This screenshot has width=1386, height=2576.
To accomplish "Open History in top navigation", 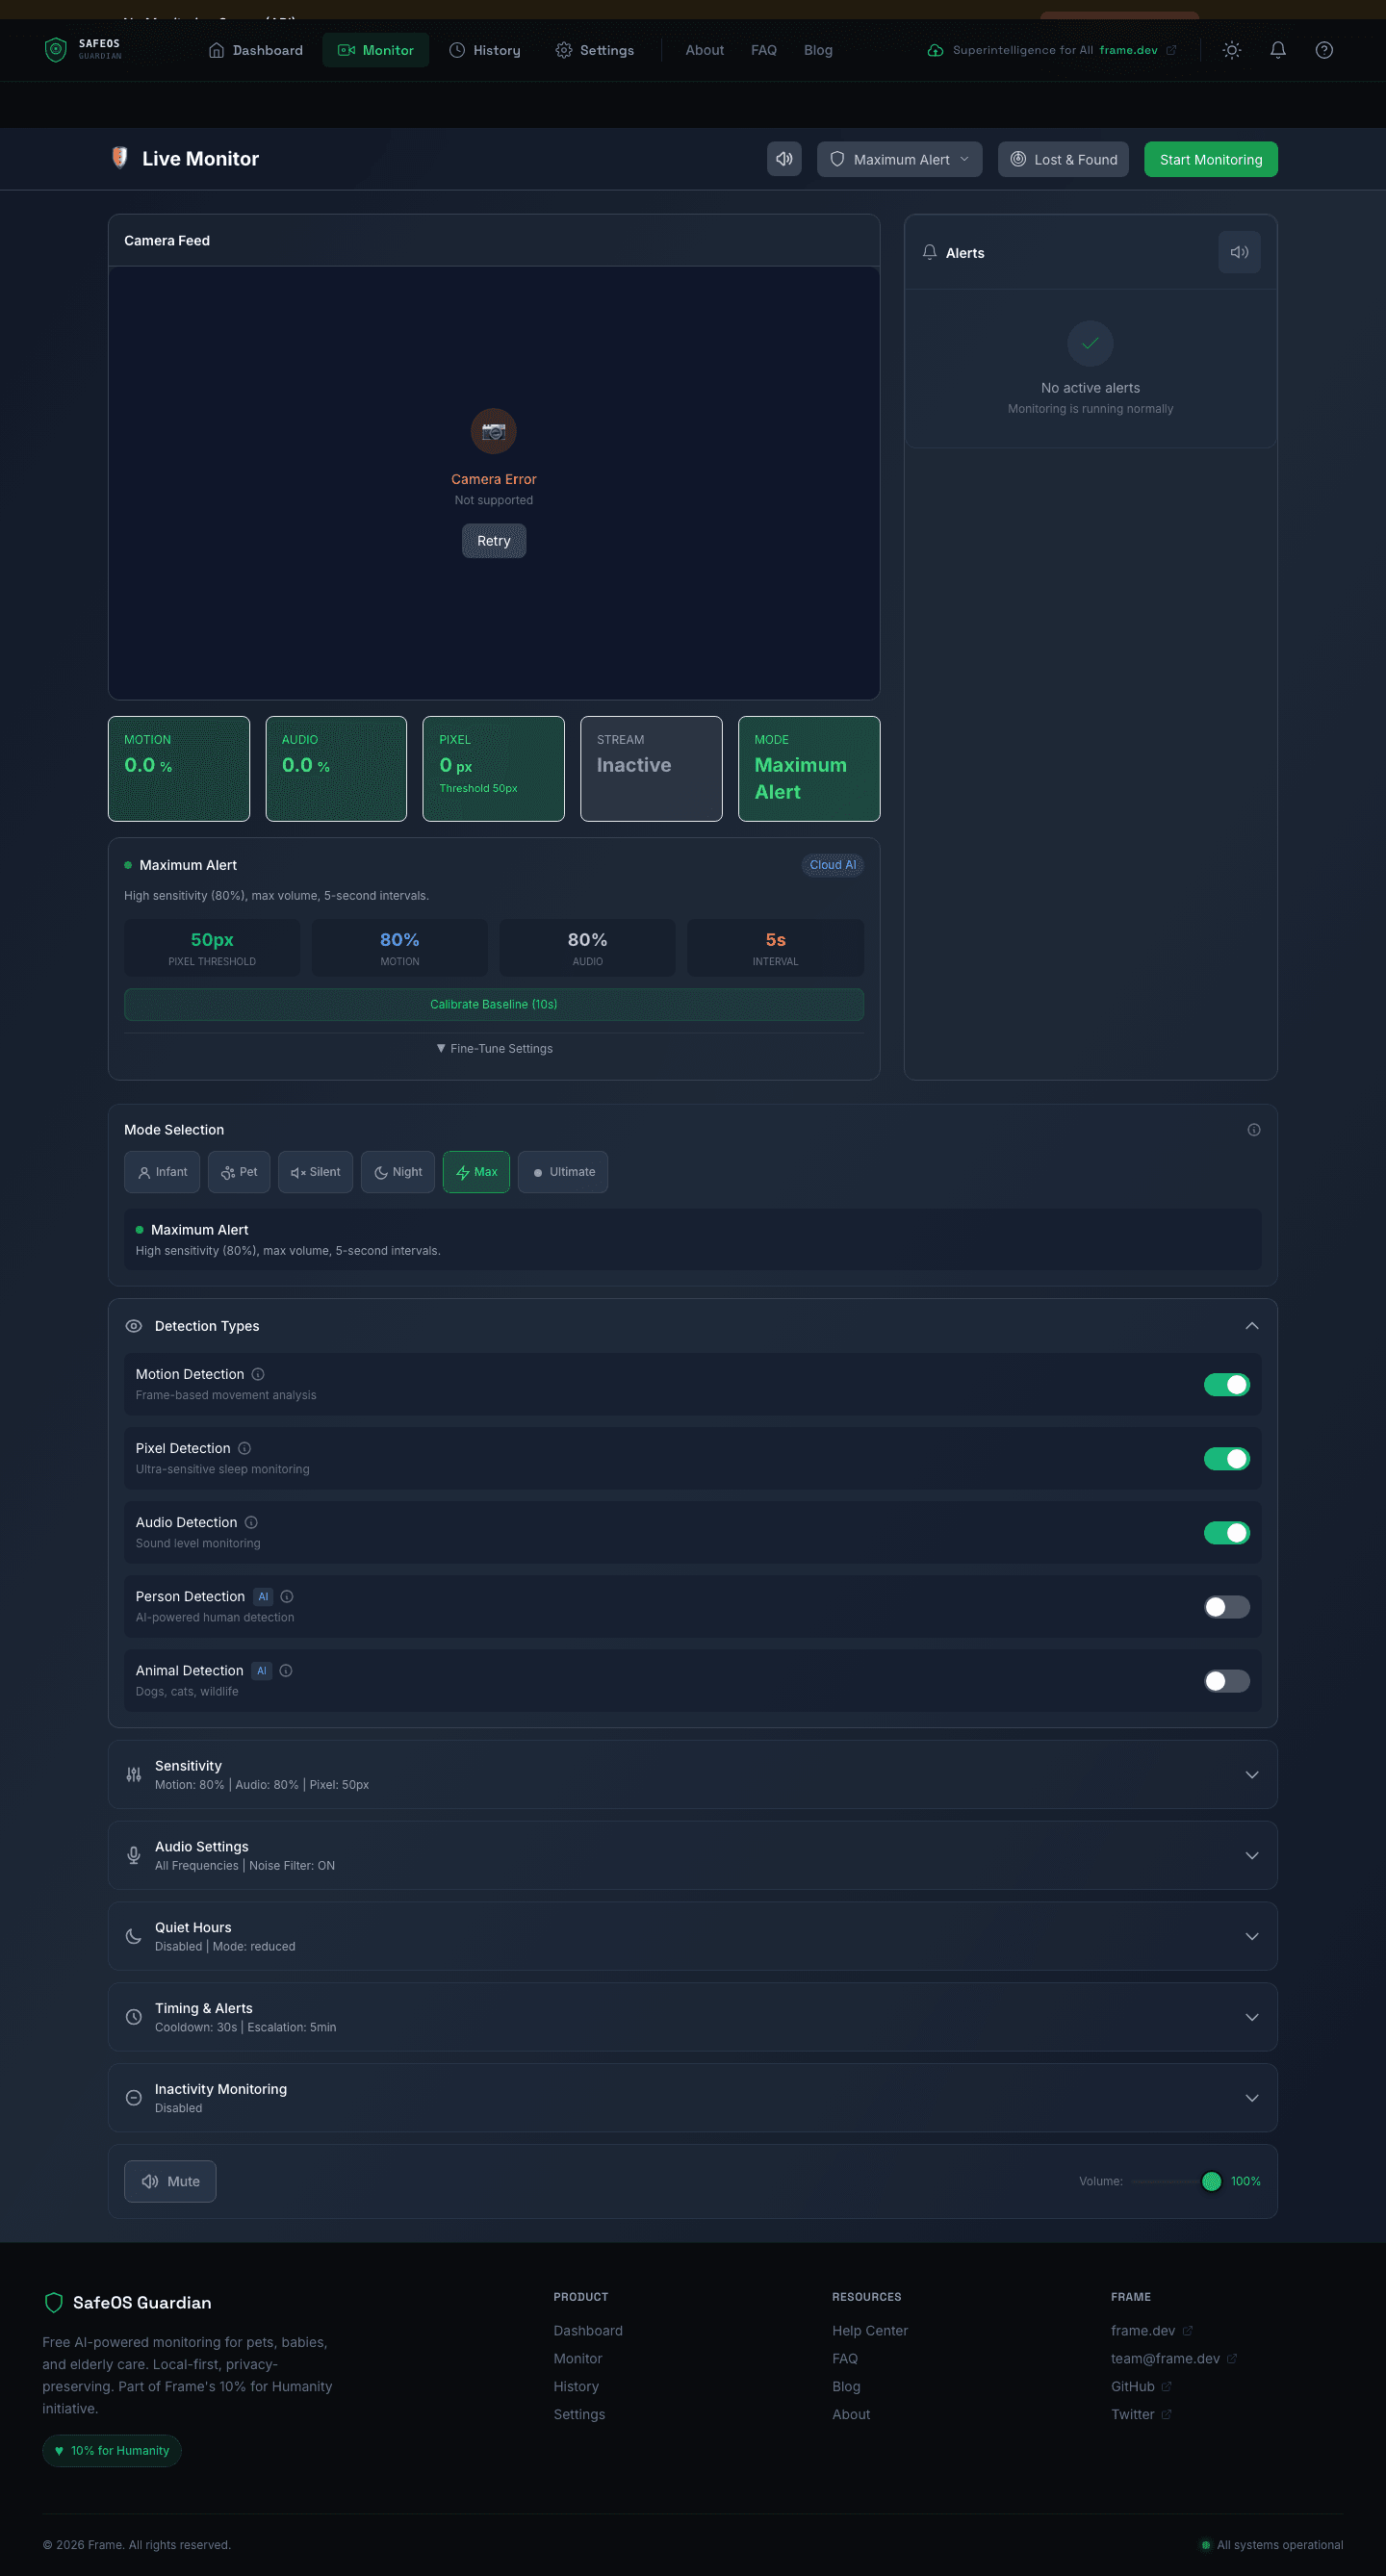I will [485, 50].
